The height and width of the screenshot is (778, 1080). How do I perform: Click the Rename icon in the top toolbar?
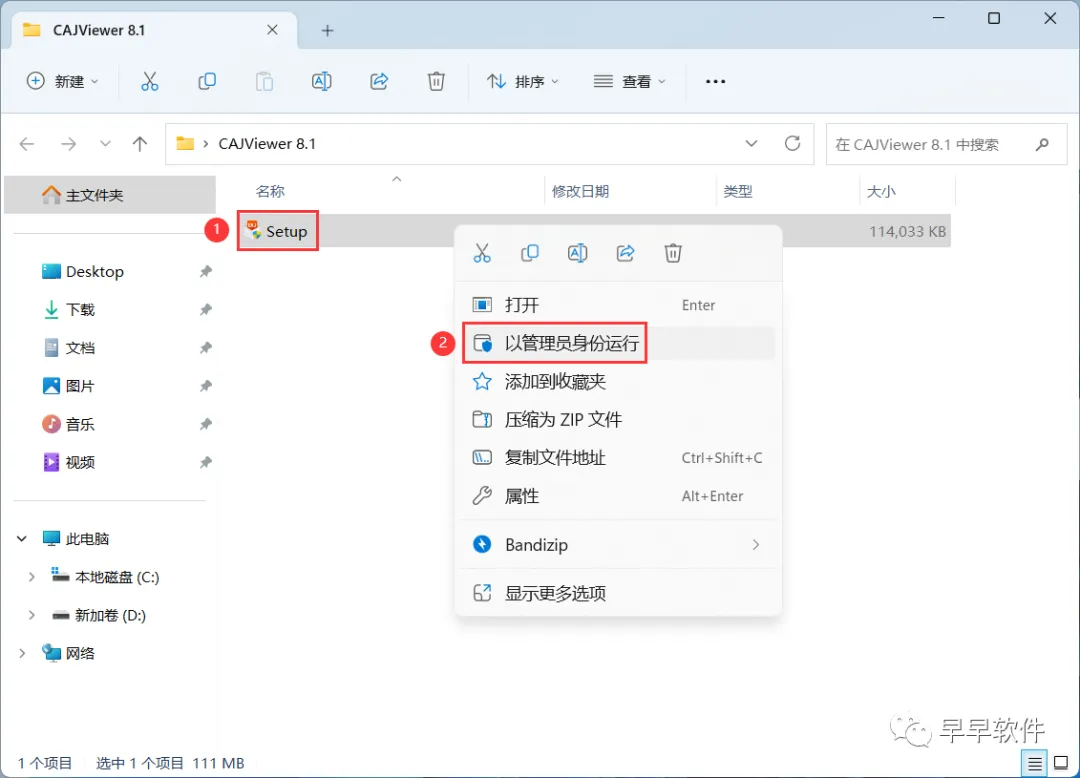click(x=322, y=81)
